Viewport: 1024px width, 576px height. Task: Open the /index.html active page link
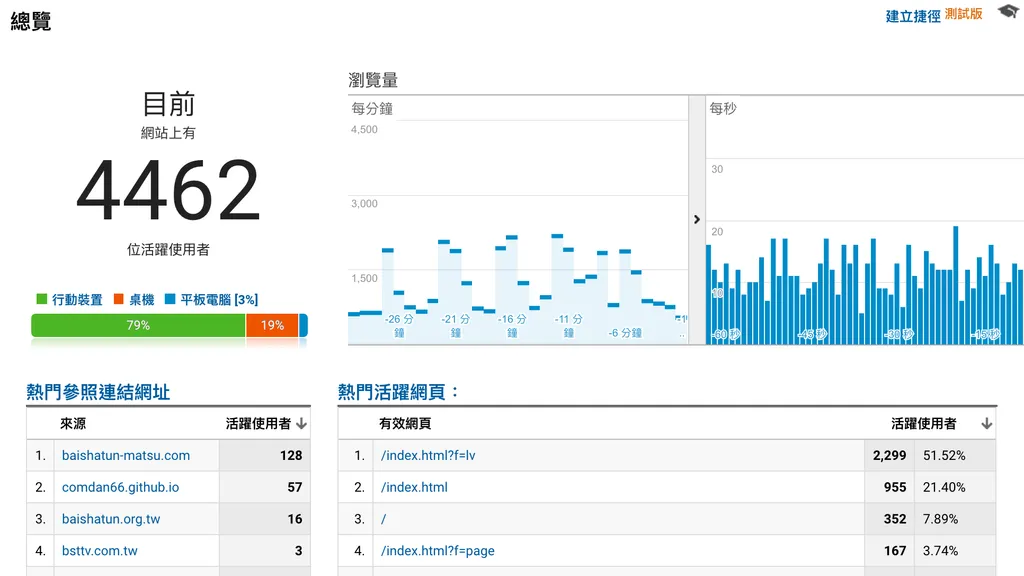tap(414, 487)
